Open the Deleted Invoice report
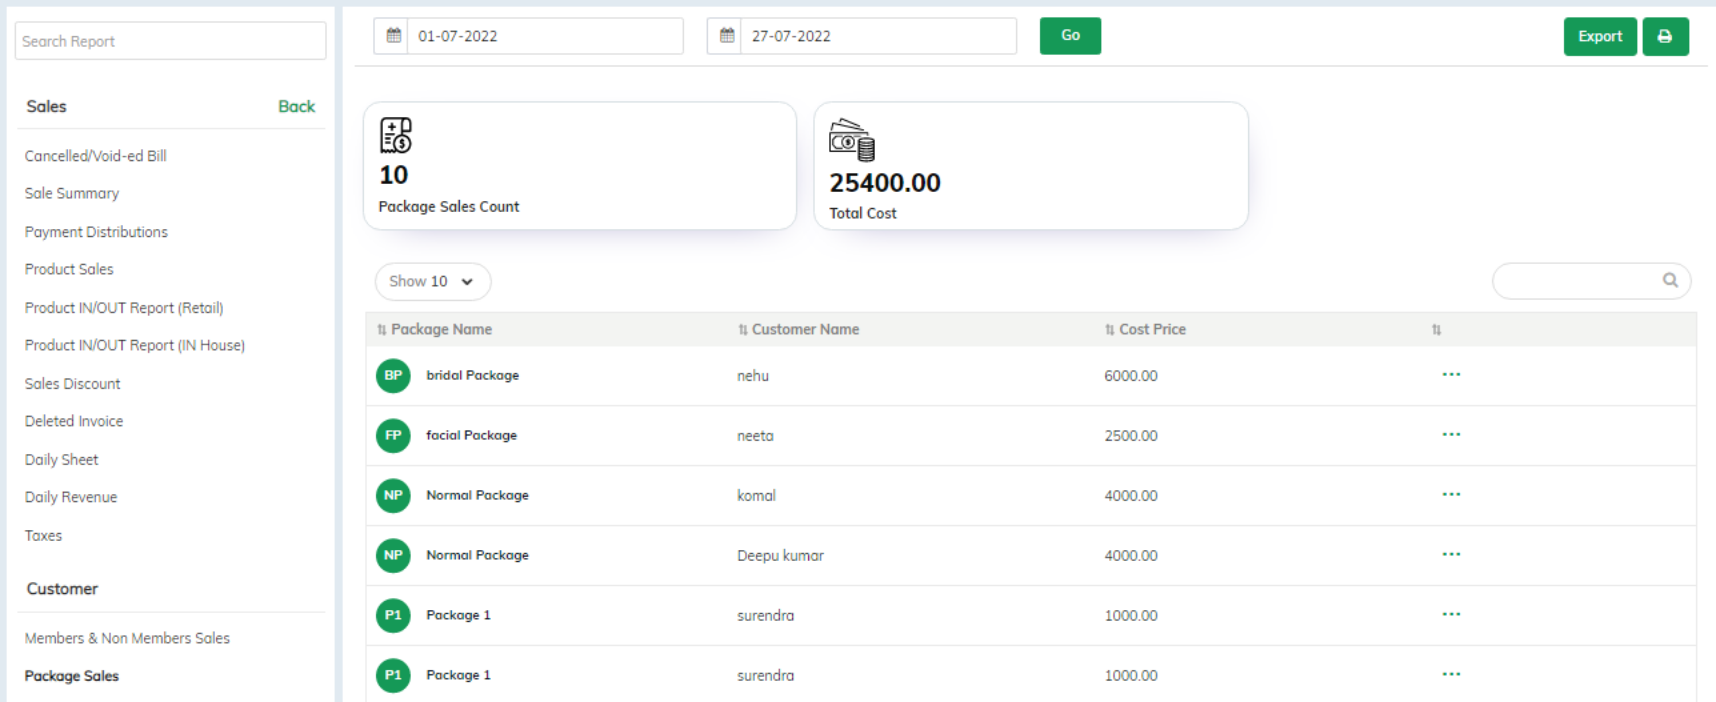Viewport: 1716px width, 702px height. click(x=74, y=421)
